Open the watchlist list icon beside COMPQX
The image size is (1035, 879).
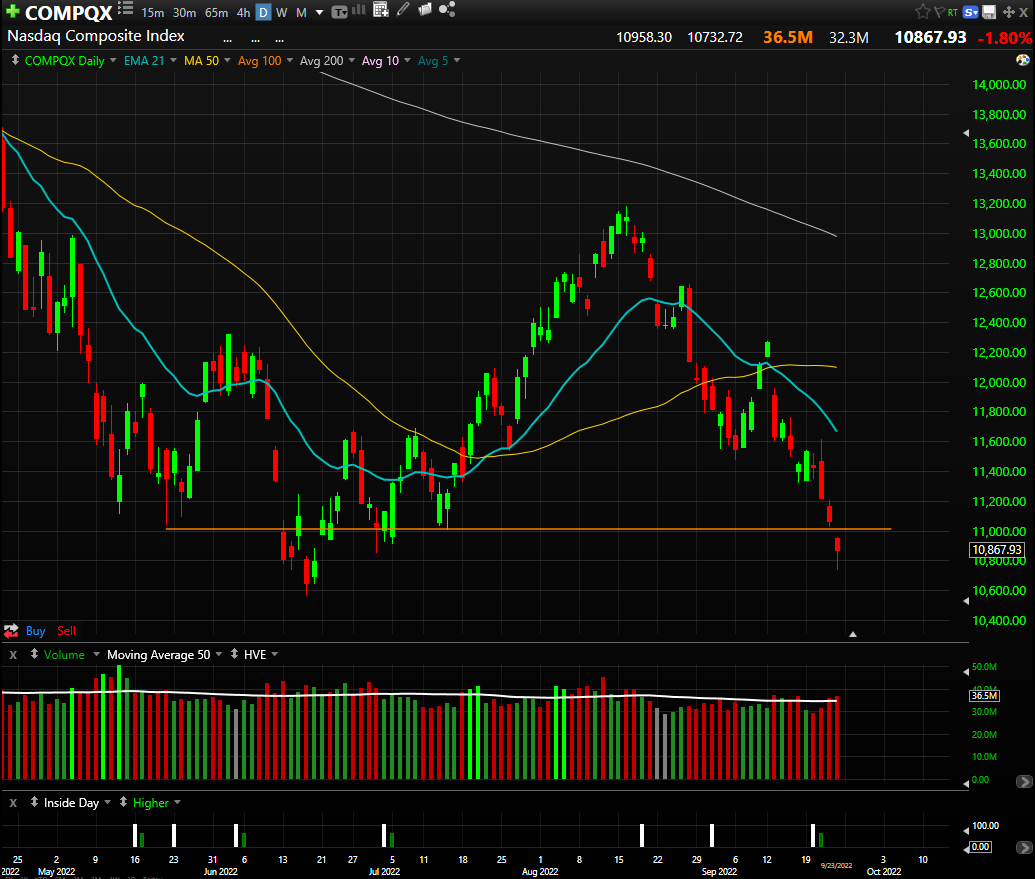click(x=125, y=9)
